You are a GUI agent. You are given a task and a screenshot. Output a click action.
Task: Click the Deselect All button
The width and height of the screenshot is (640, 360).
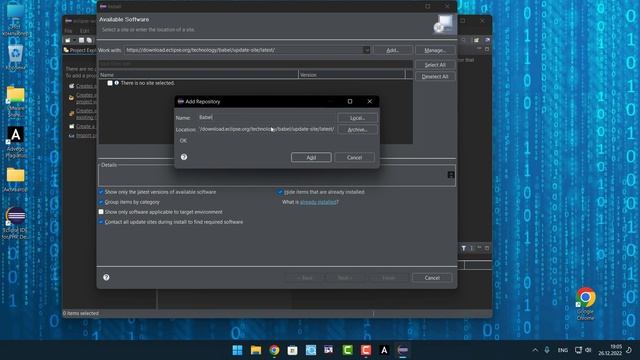coord(435,76)
